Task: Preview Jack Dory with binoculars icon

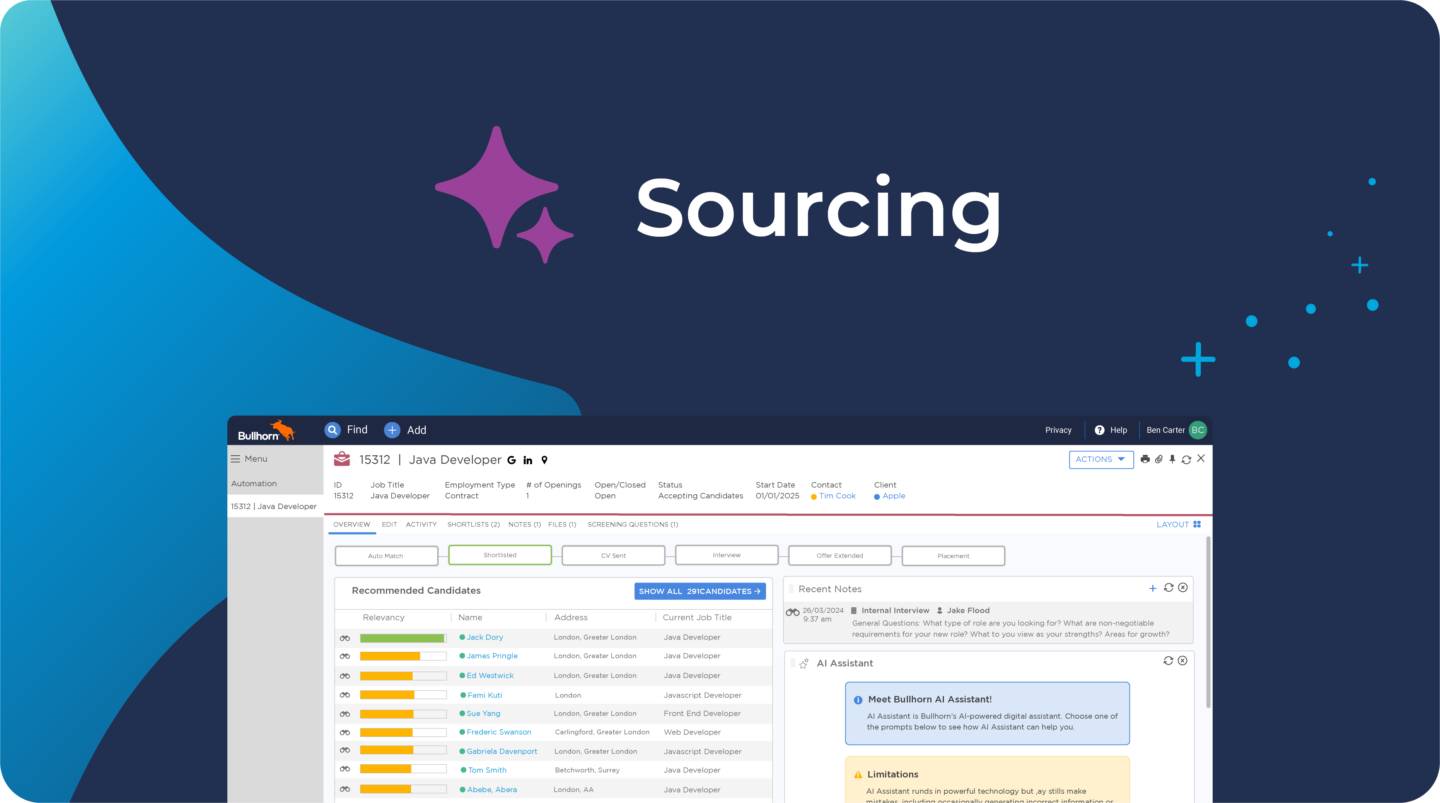Action: [345, 638]
